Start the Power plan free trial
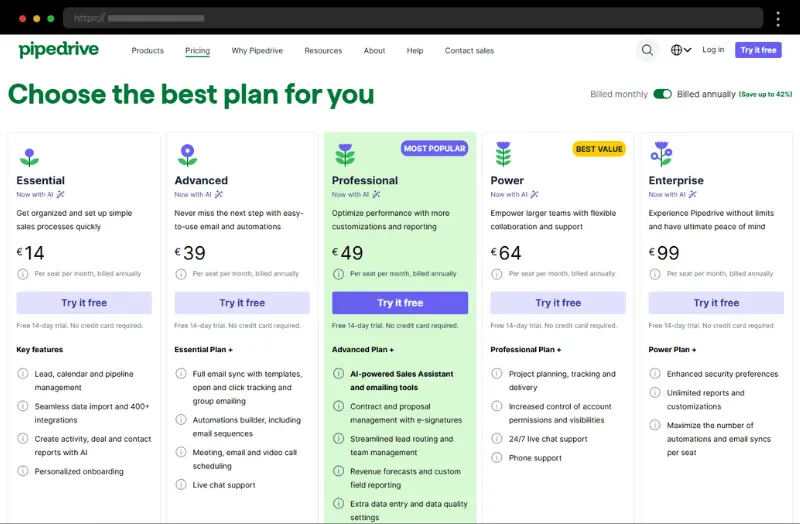This screenshot has height=524, width=800. [x=558, y=303]
